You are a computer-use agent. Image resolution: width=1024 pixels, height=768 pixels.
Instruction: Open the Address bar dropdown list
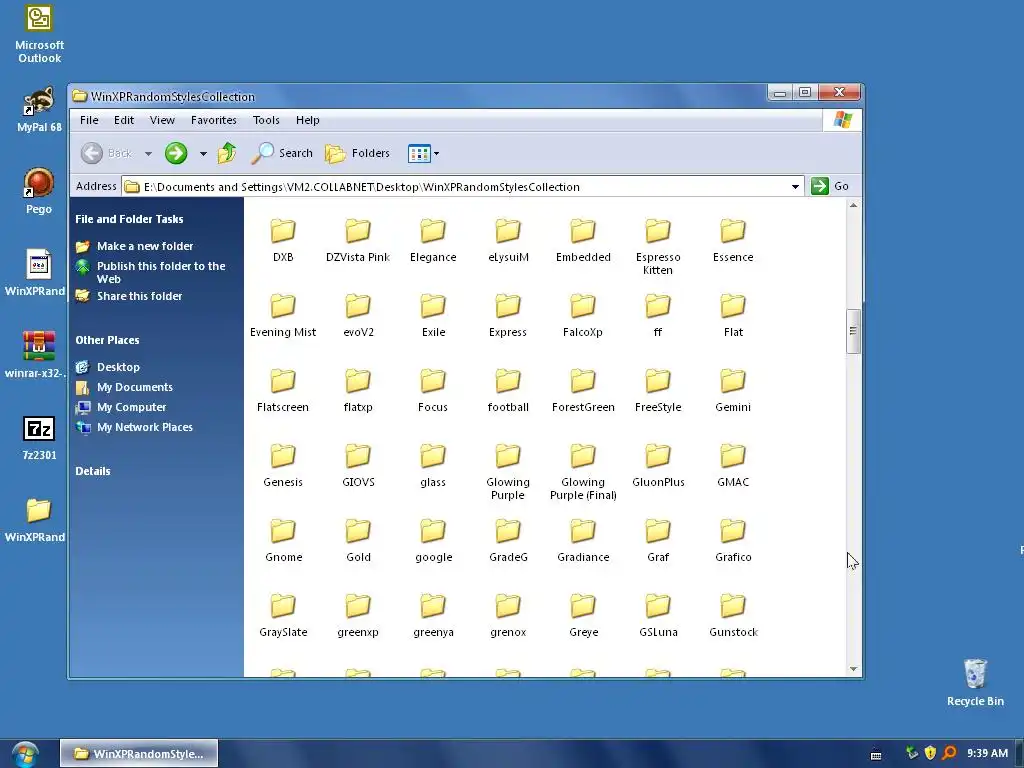click(795, 187)
